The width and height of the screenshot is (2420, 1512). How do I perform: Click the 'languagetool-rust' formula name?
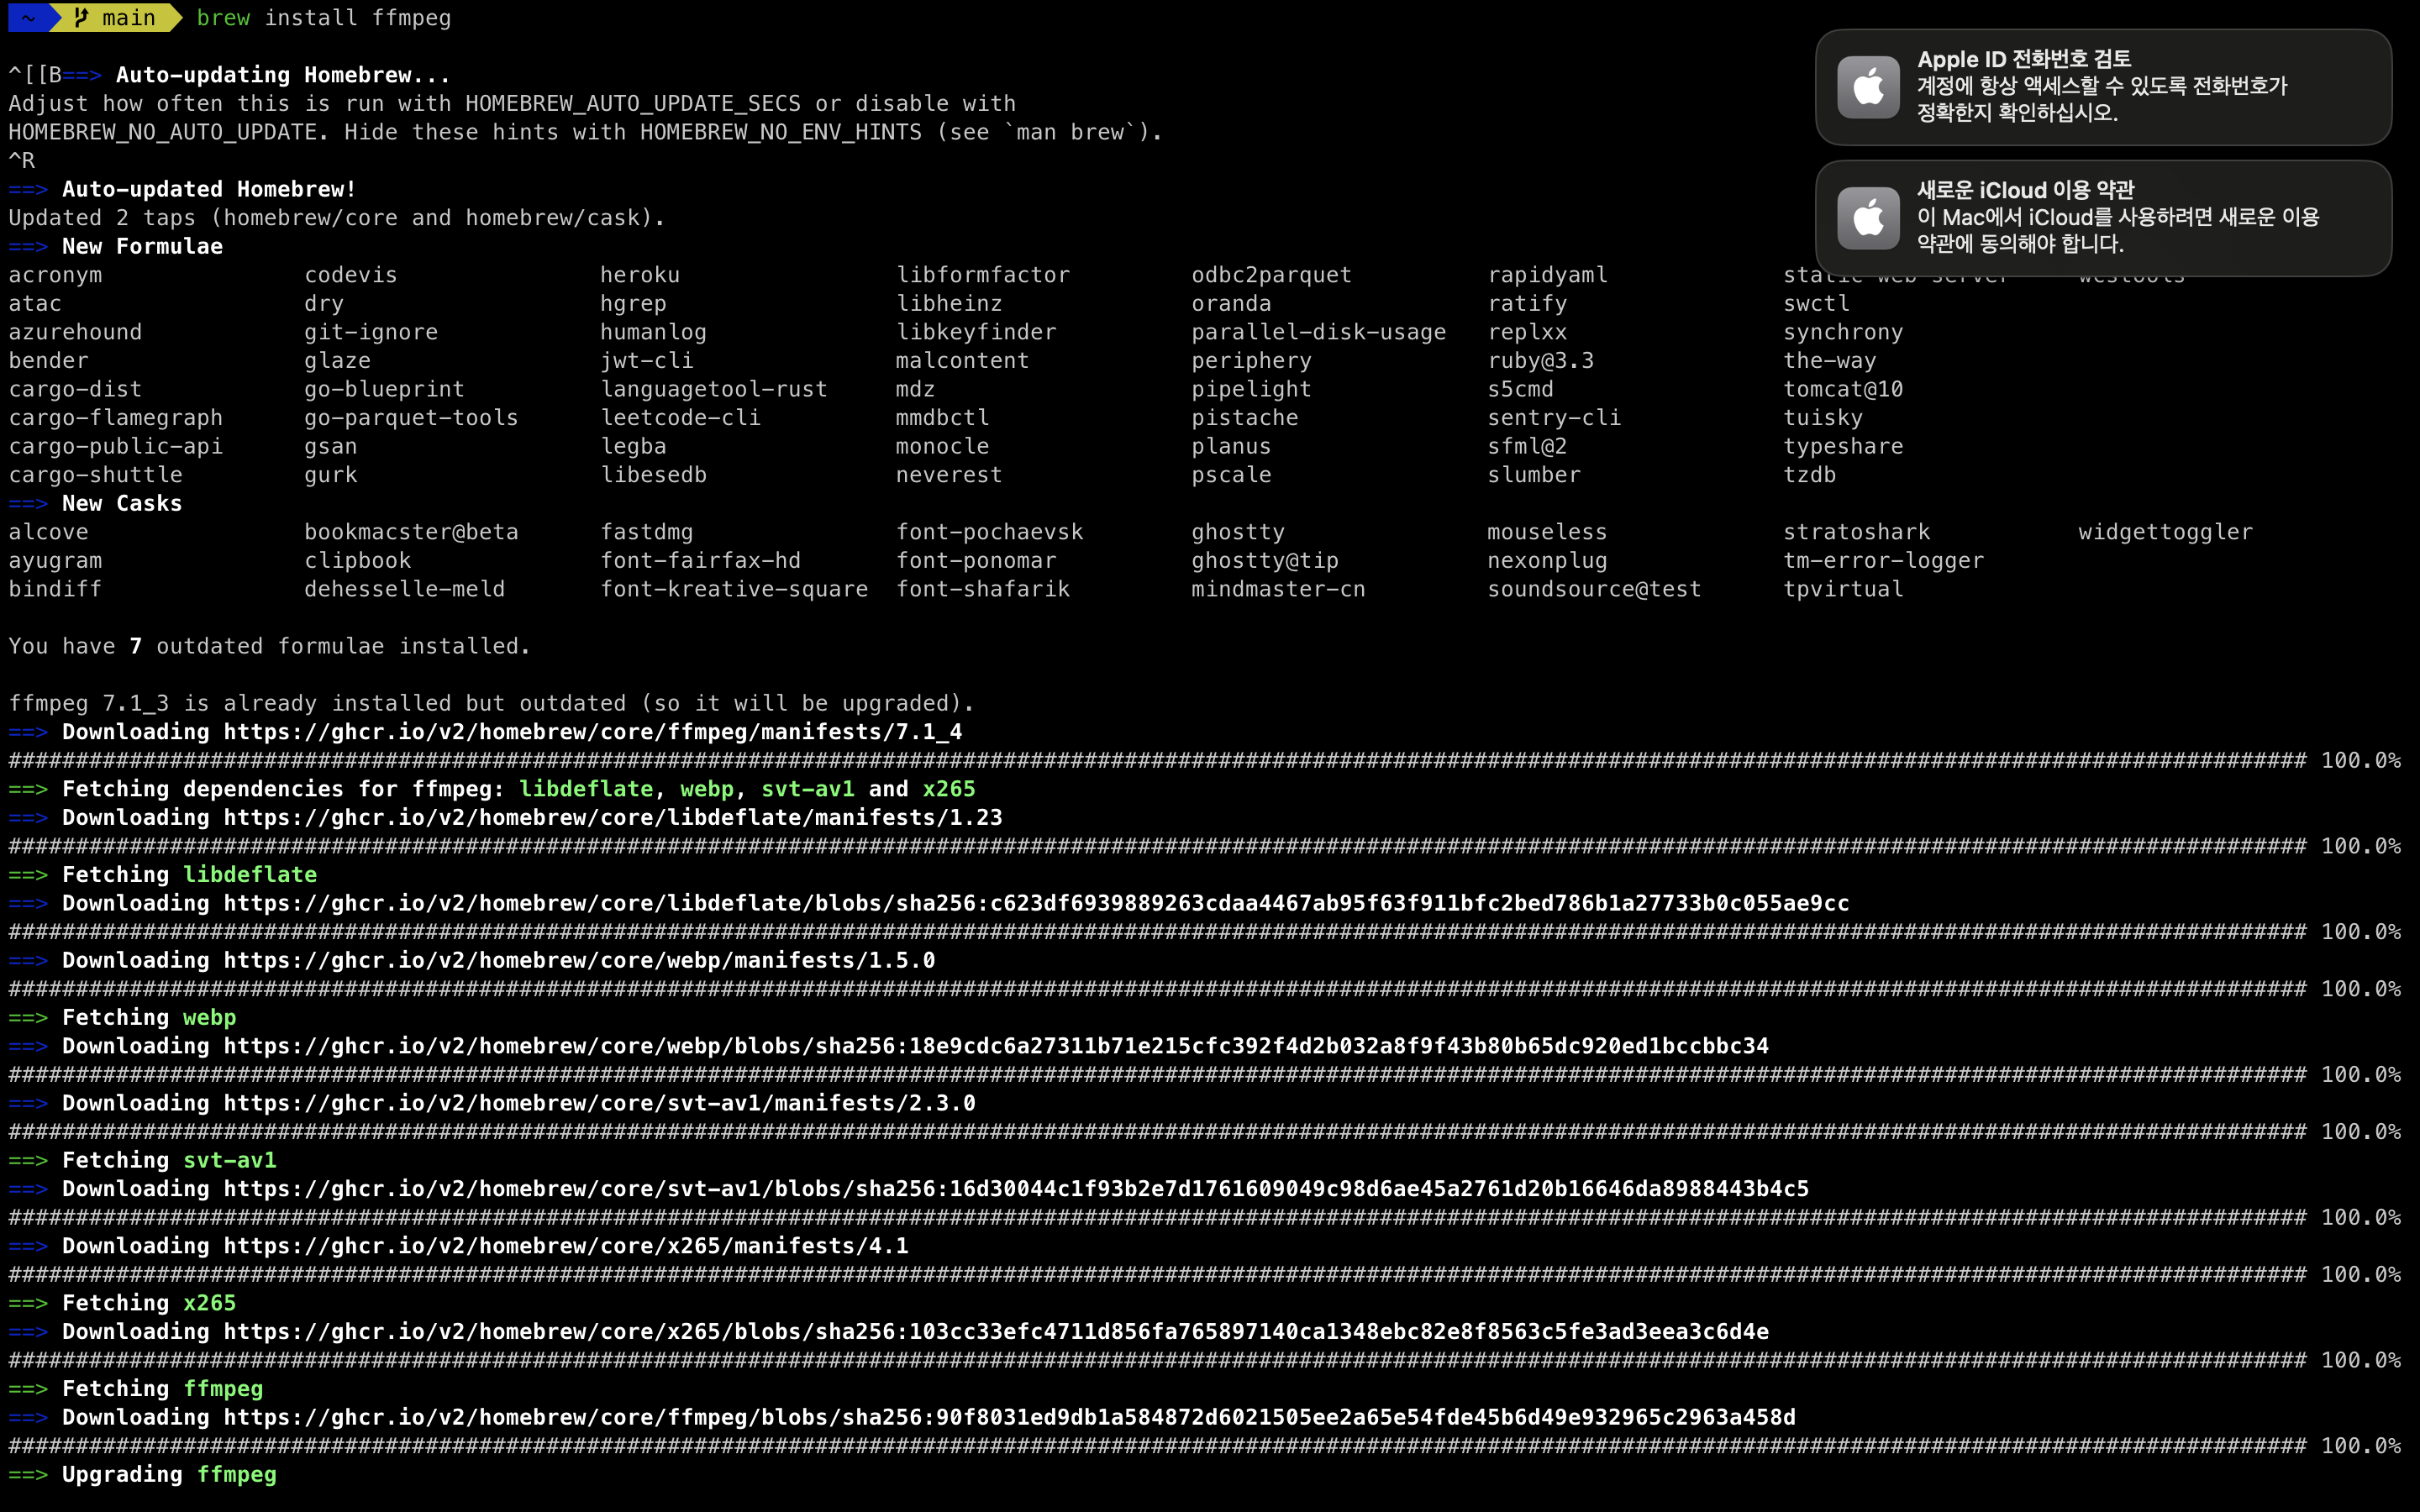[714, 389]
